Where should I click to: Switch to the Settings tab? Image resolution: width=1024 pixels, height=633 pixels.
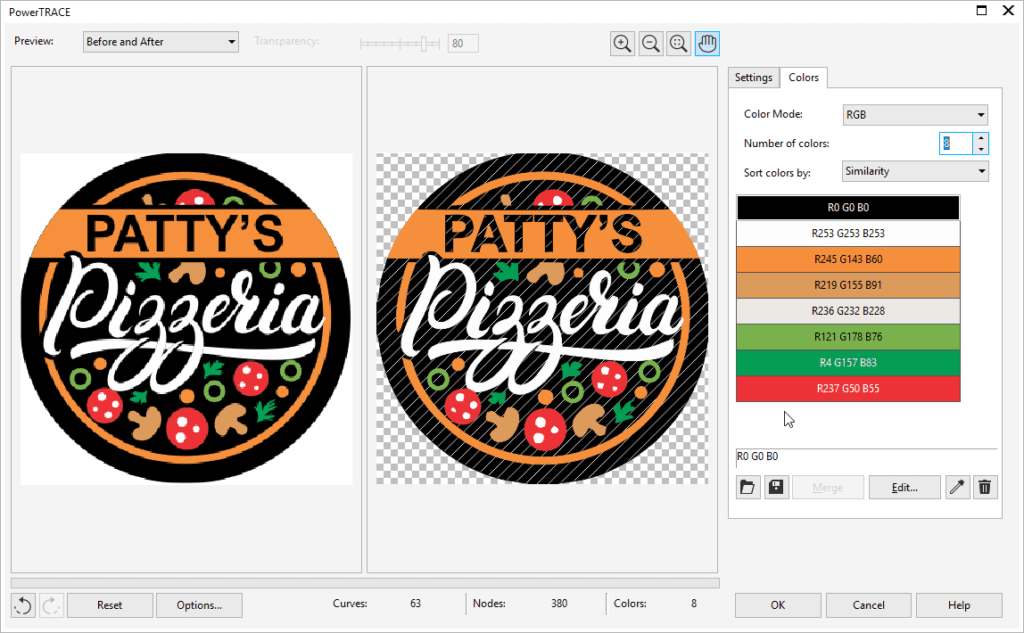coord(753,77)
